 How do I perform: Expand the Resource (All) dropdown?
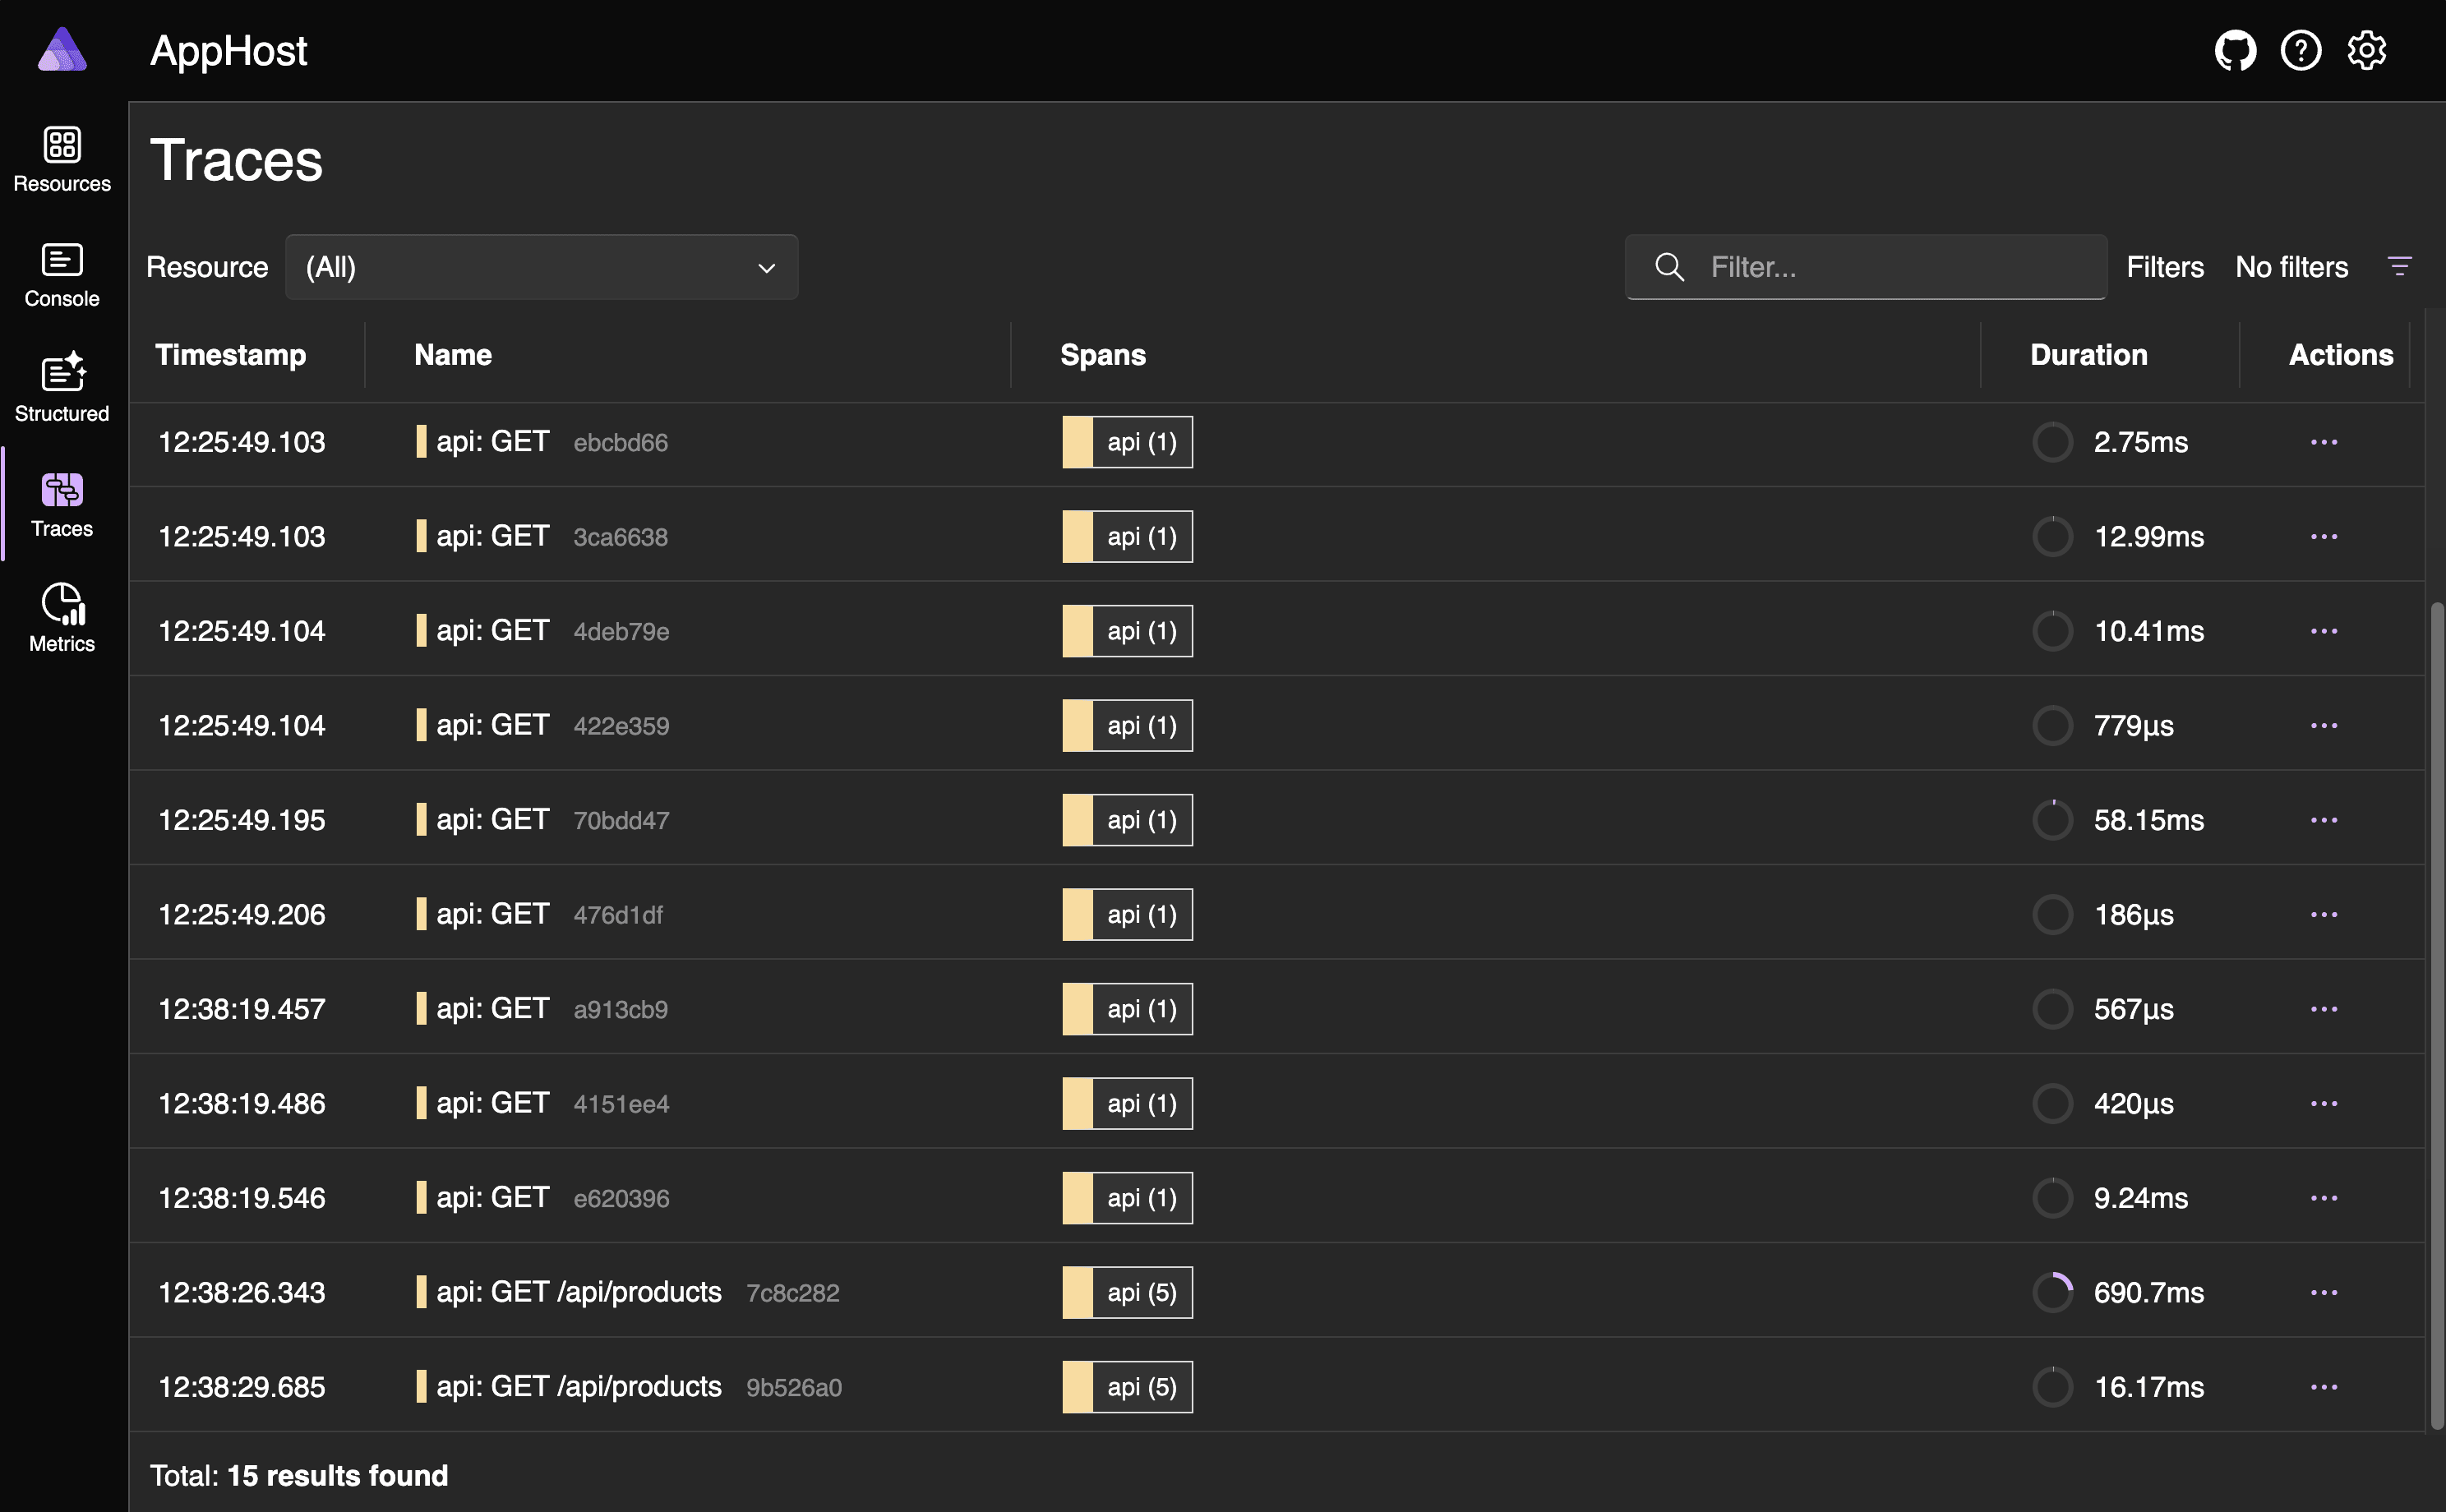541,267
